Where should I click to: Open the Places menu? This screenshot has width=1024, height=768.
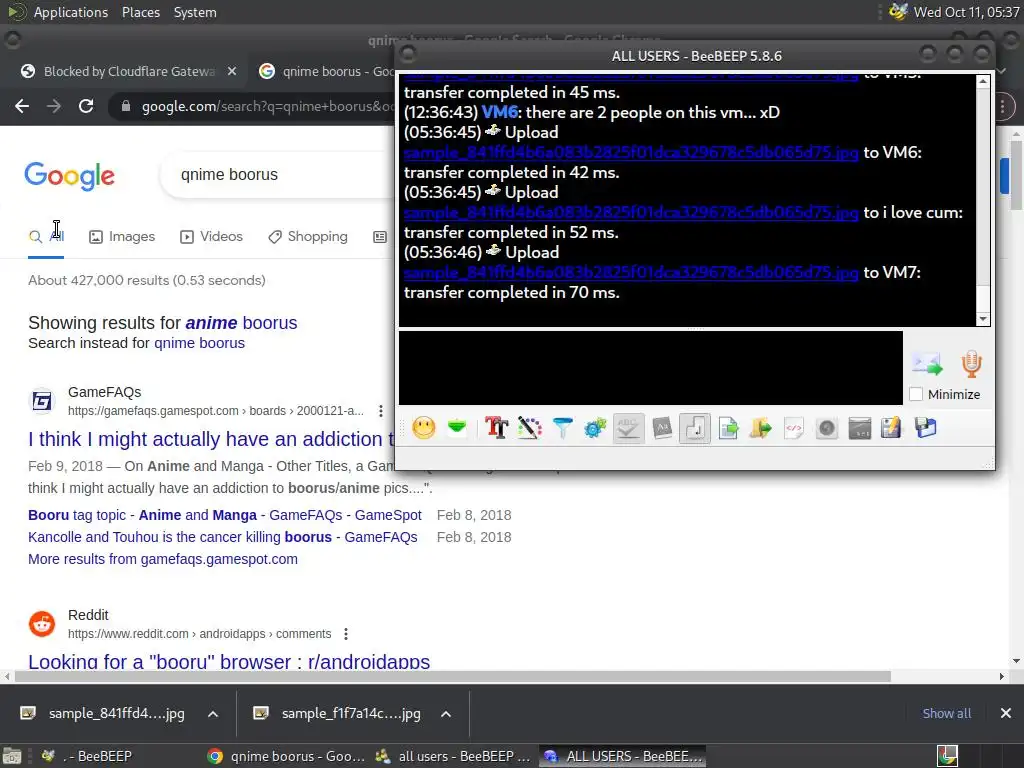(140, 12)
